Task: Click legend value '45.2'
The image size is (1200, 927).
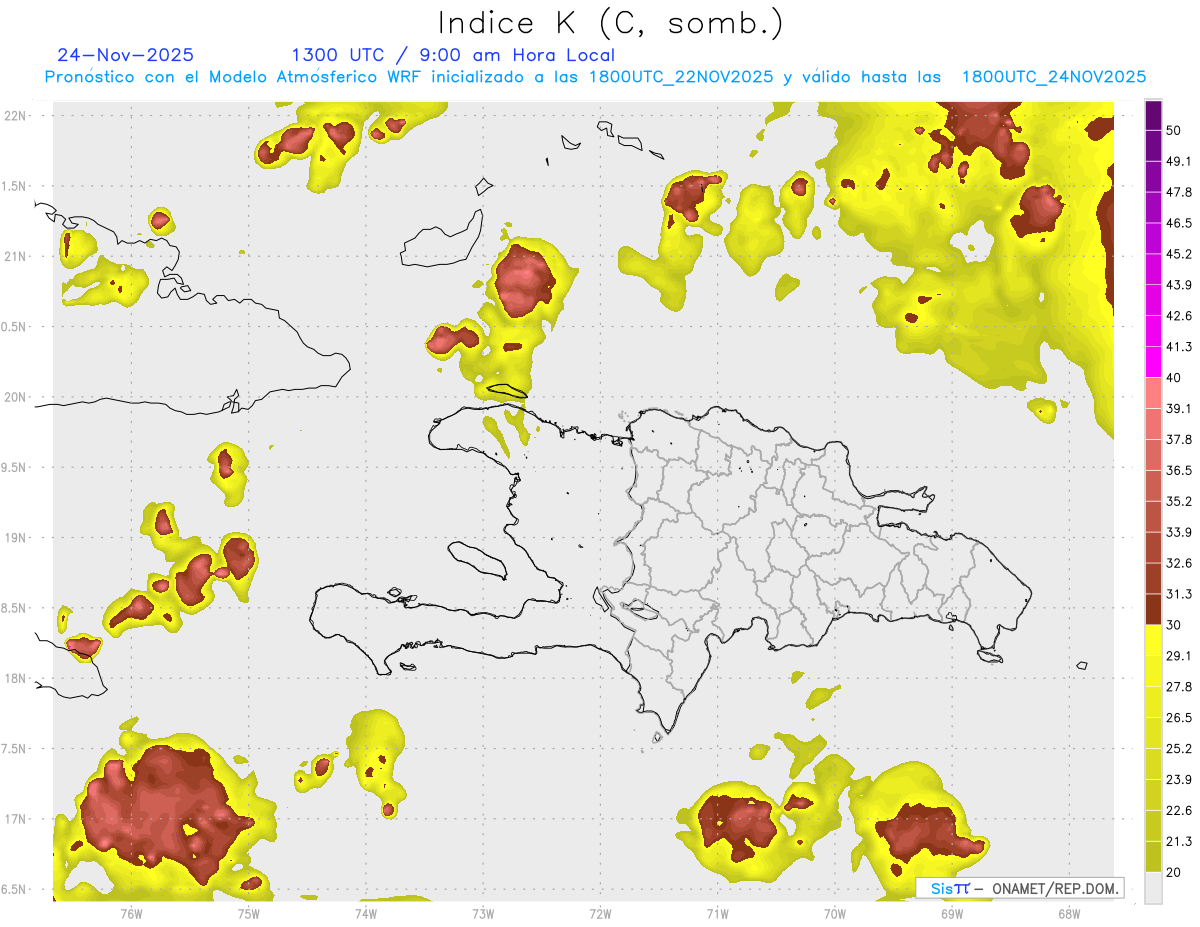Action: click(x=1179, y=254)
